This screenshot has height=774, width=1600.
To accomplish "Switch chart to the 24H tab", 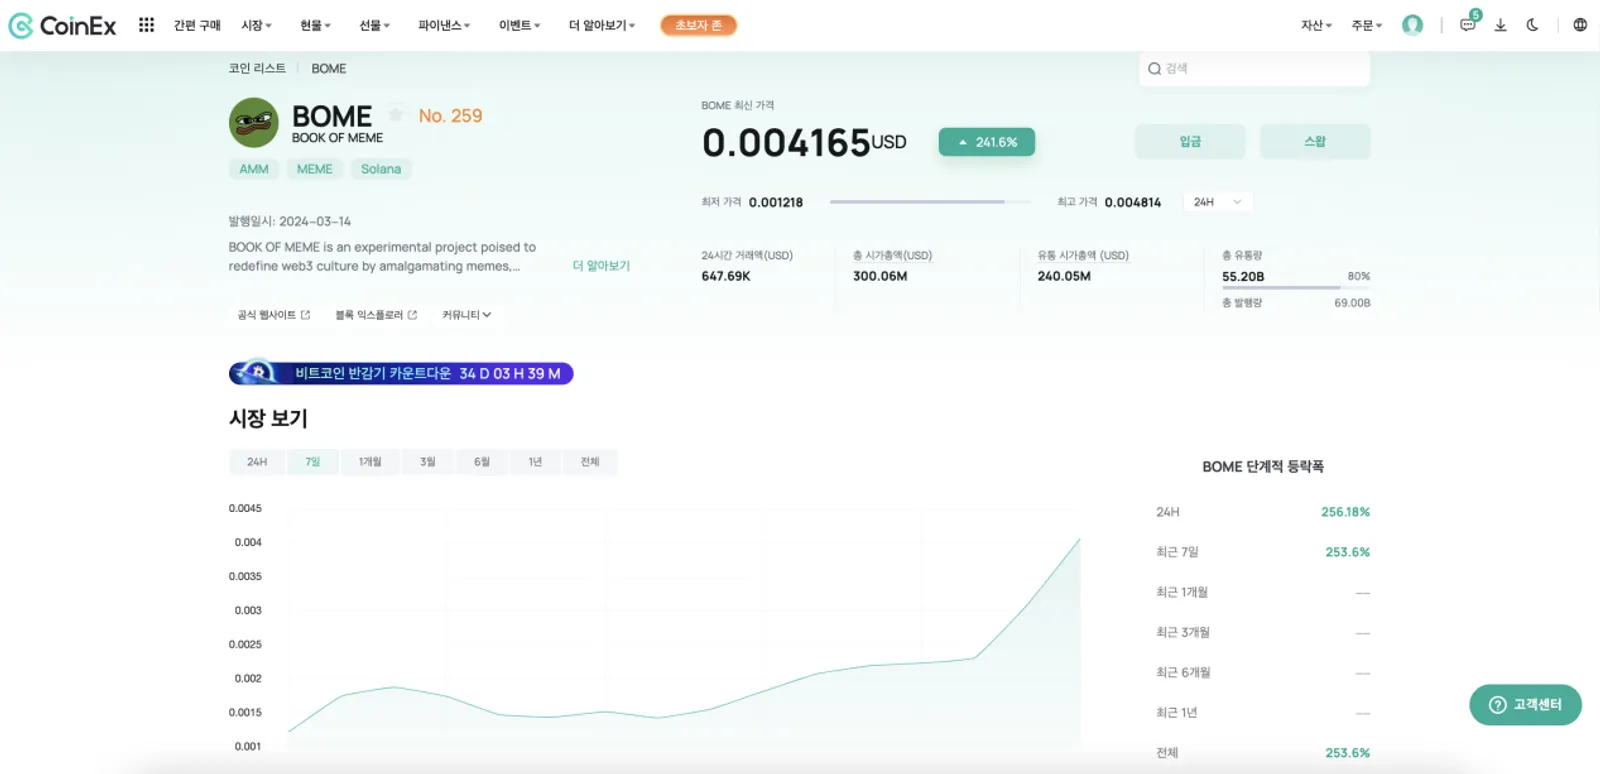I will pos(257,462).
